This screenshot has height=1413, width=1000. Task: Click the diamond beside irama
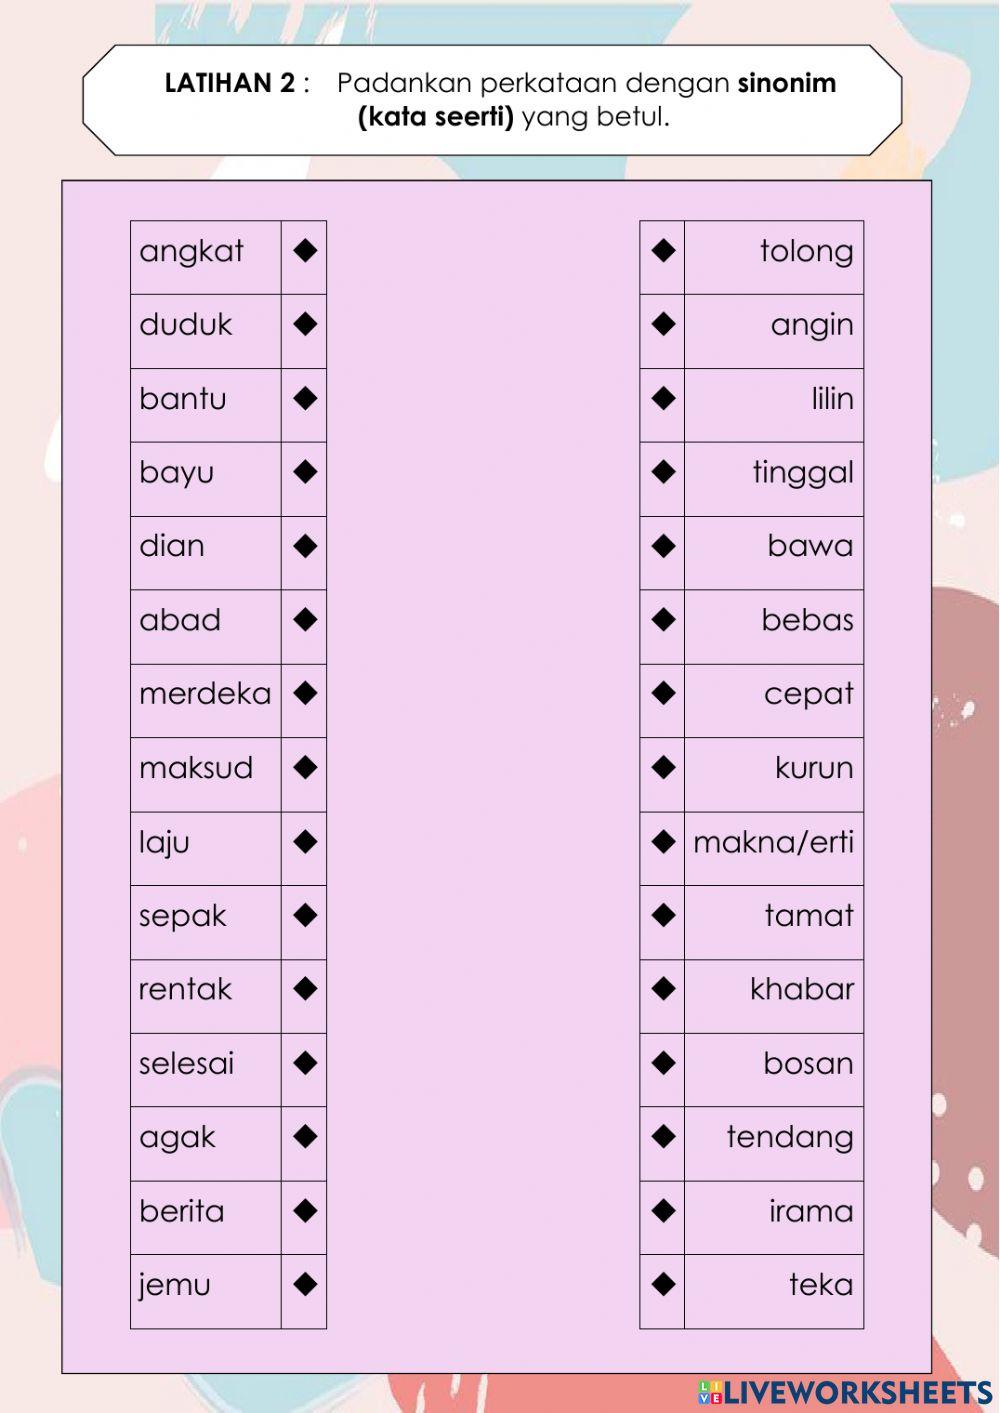663,1211
